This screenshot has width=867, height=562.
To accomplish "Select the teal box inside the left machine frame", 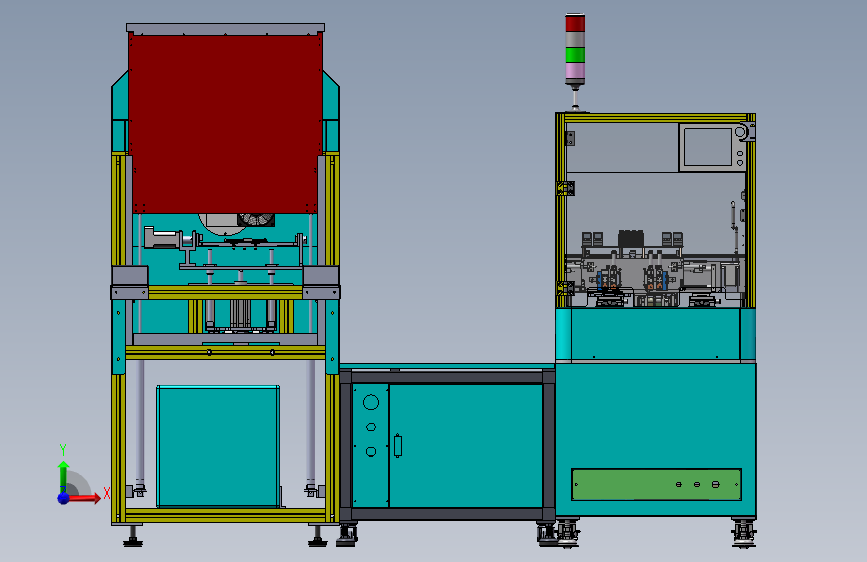I will tap(218, 446).
